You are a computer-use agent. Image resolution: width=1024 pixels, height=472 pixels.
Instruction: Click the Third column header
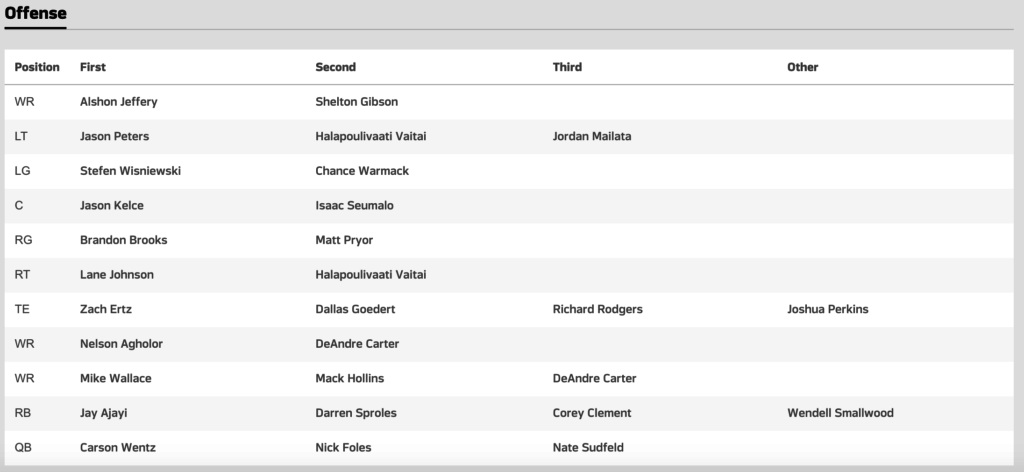567,67
